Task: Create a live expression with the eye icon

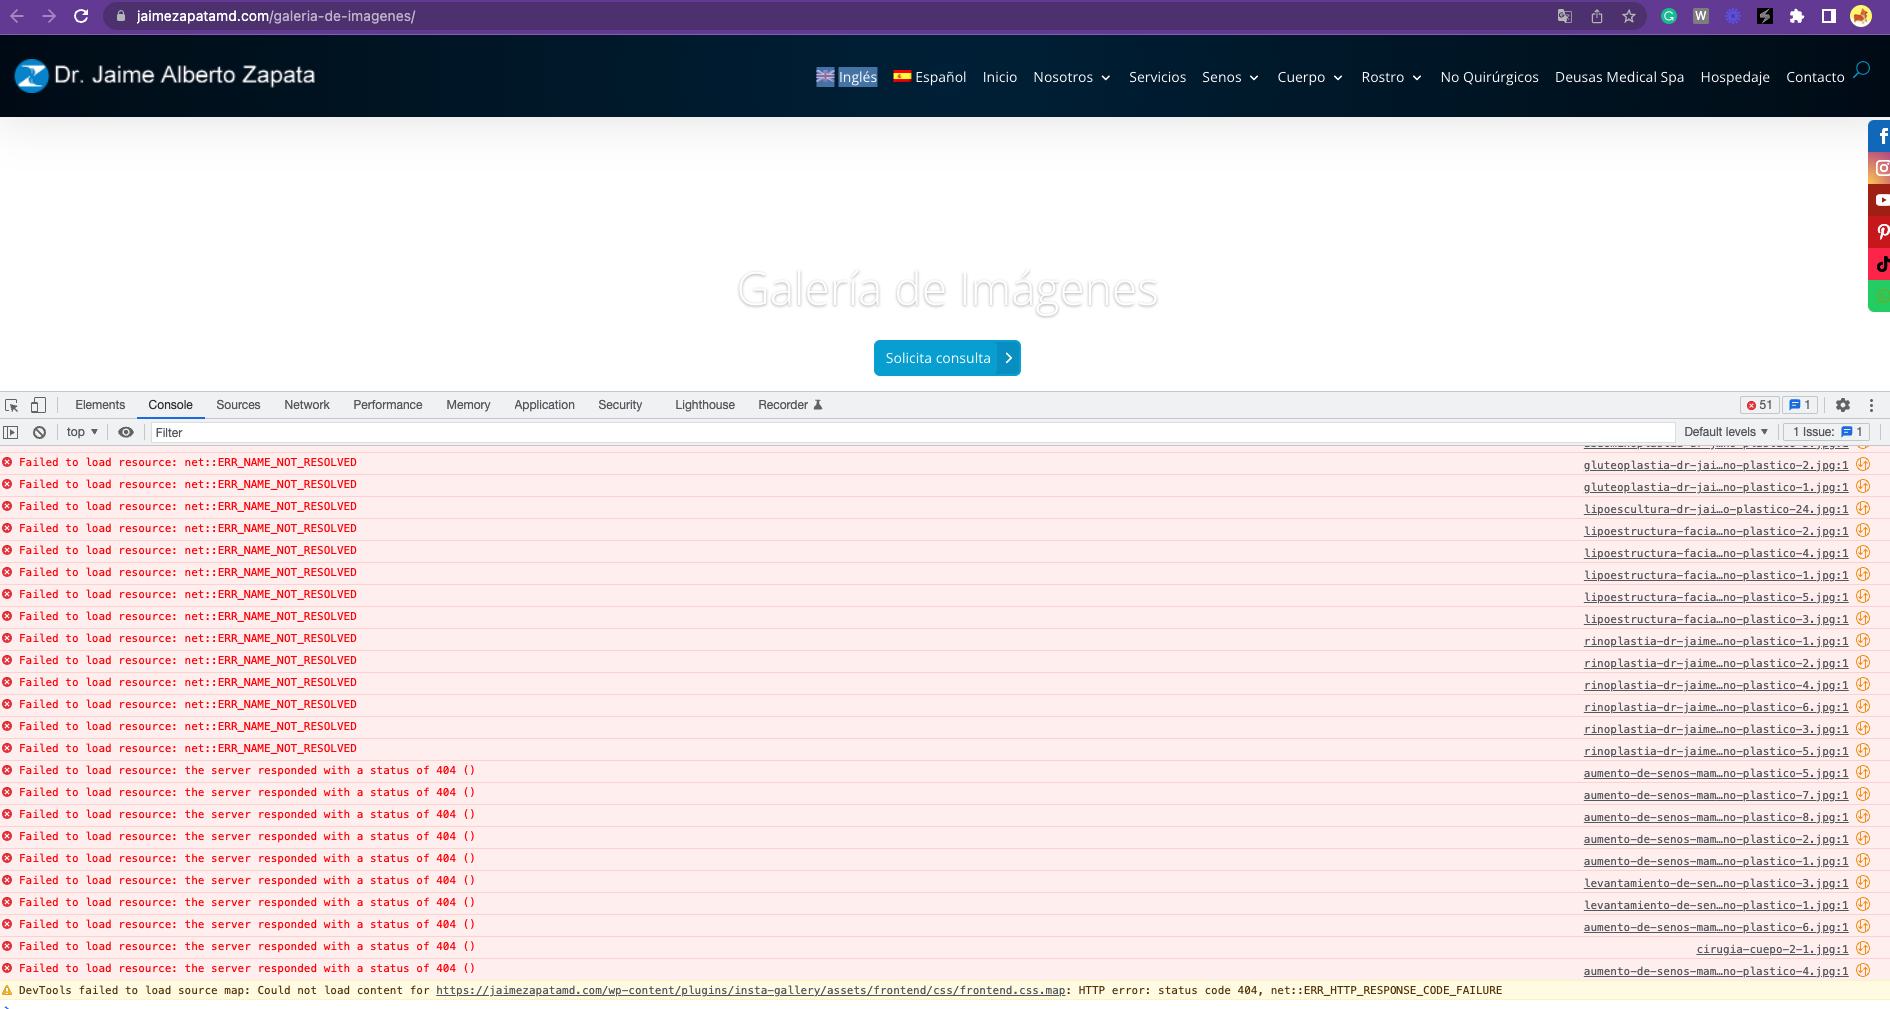Action: point(125,432)
